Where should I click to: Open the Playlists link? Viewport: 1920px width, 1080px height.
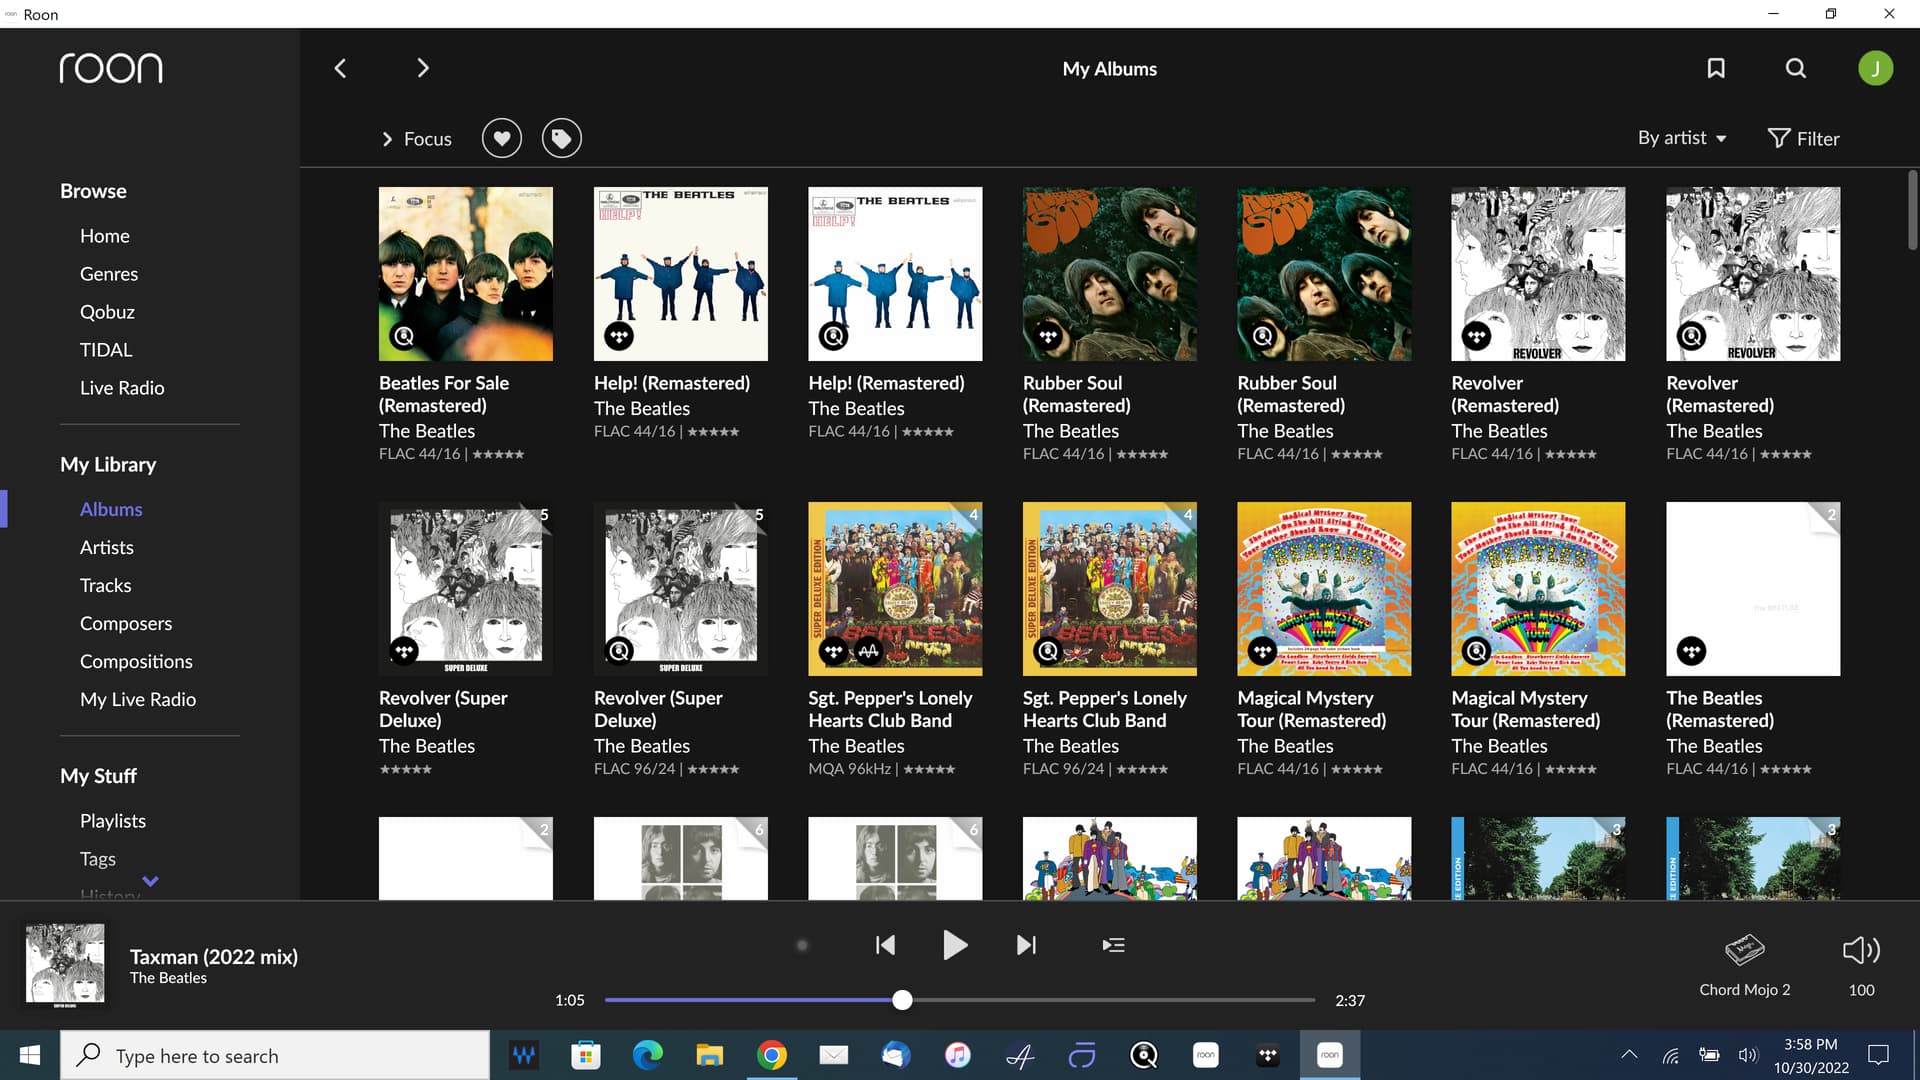(113, 820)
